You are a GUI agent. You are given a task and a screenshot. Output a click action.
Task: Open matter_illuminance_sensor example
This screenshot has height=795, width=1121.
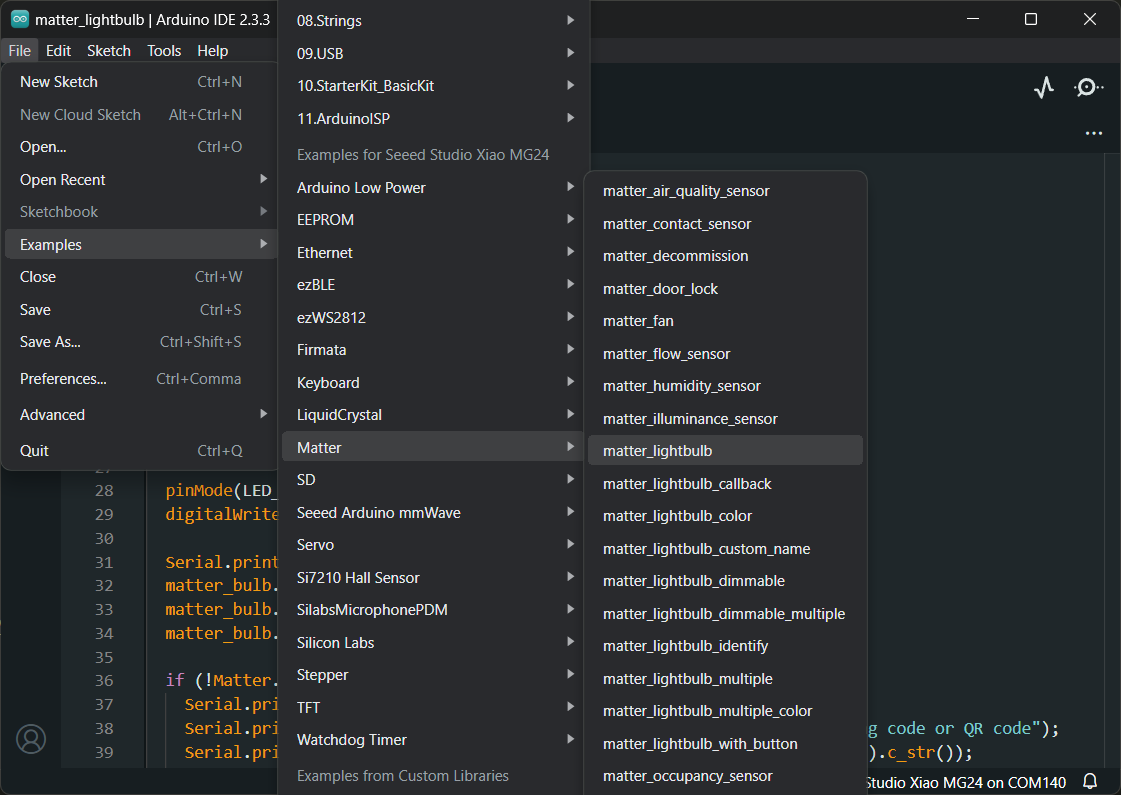tap(725, 419)
